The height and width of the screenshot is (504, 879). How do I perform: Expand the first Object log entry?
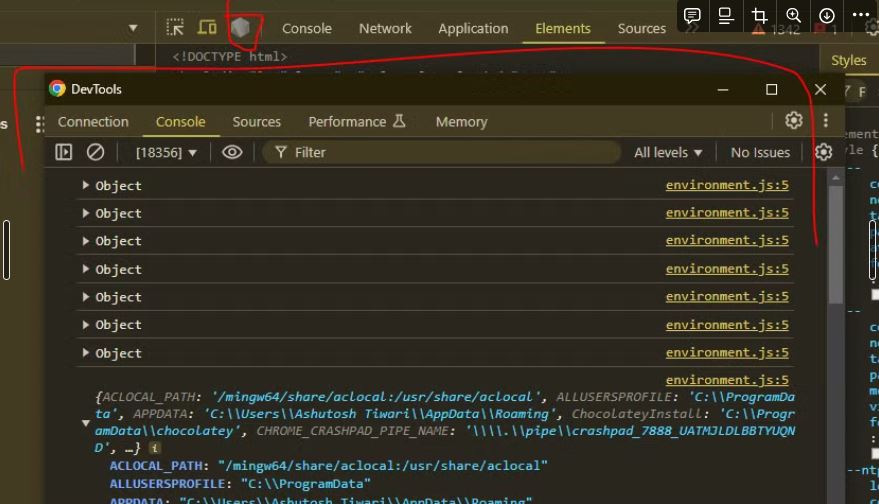pos(86,185)
